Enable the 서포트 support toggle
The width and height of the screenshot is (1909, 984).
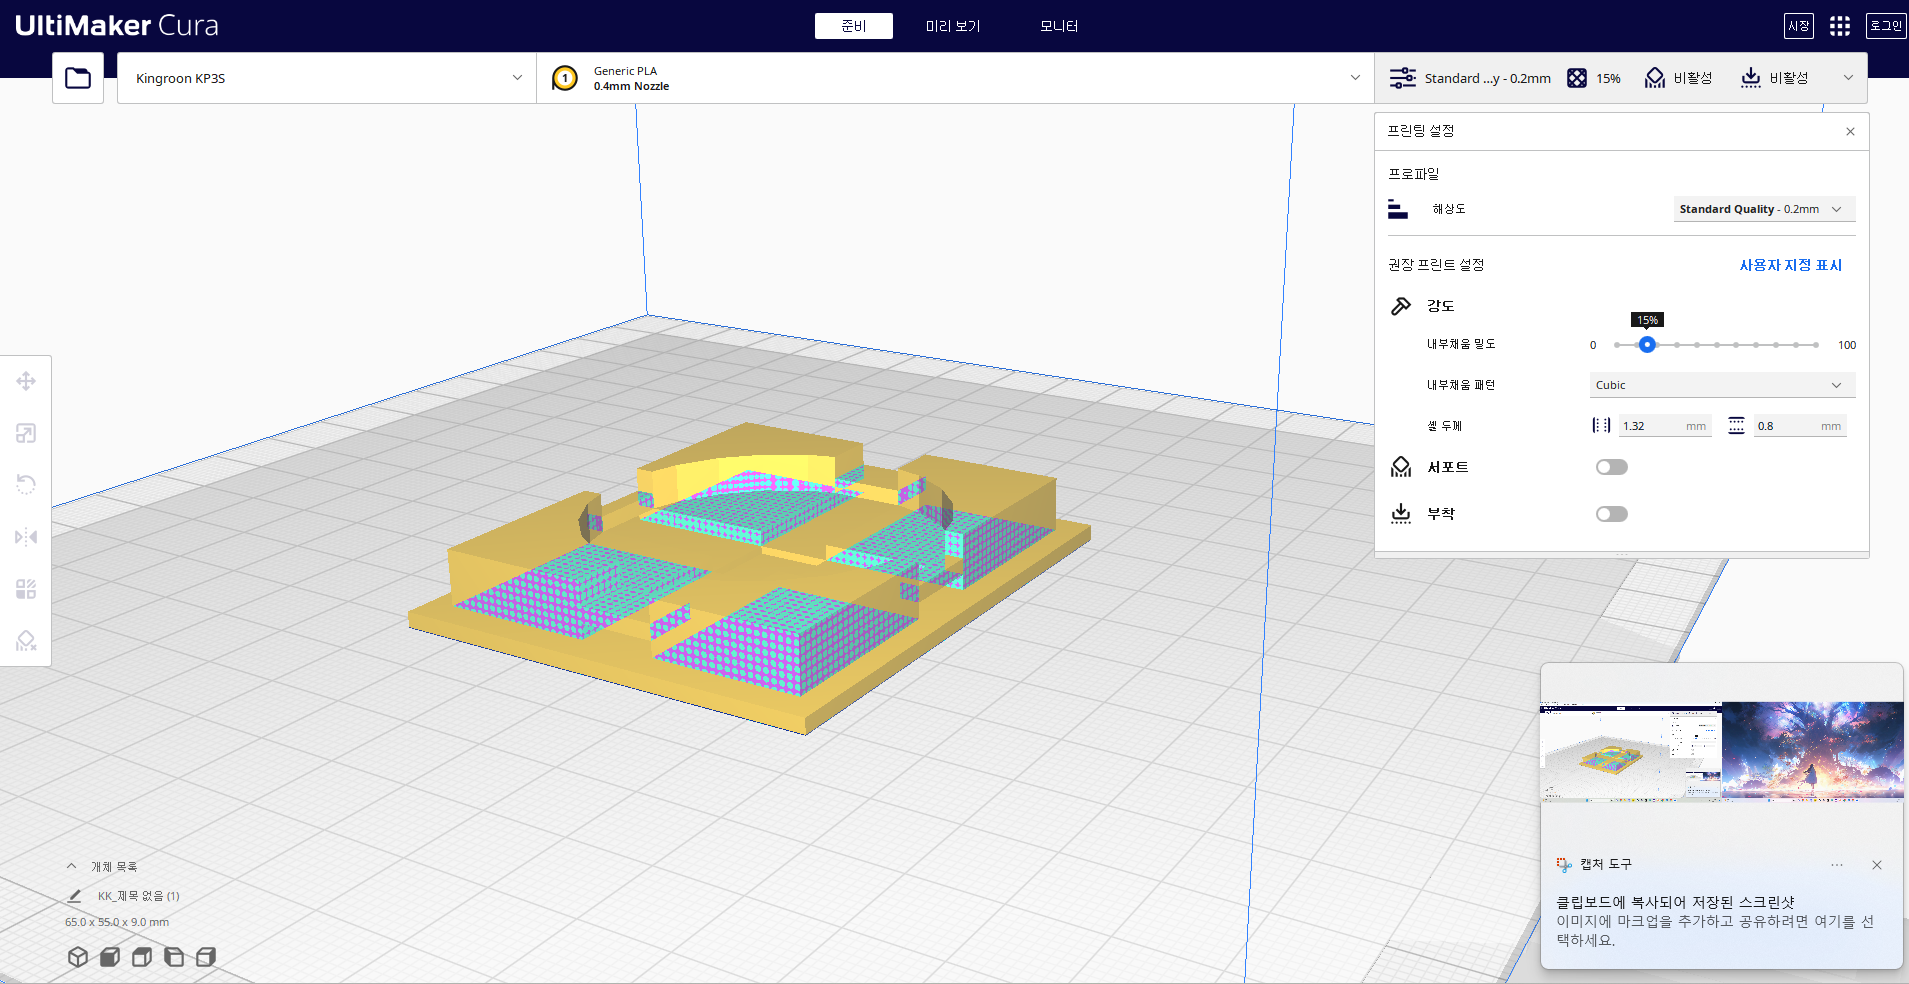(x=1611, y=467)
